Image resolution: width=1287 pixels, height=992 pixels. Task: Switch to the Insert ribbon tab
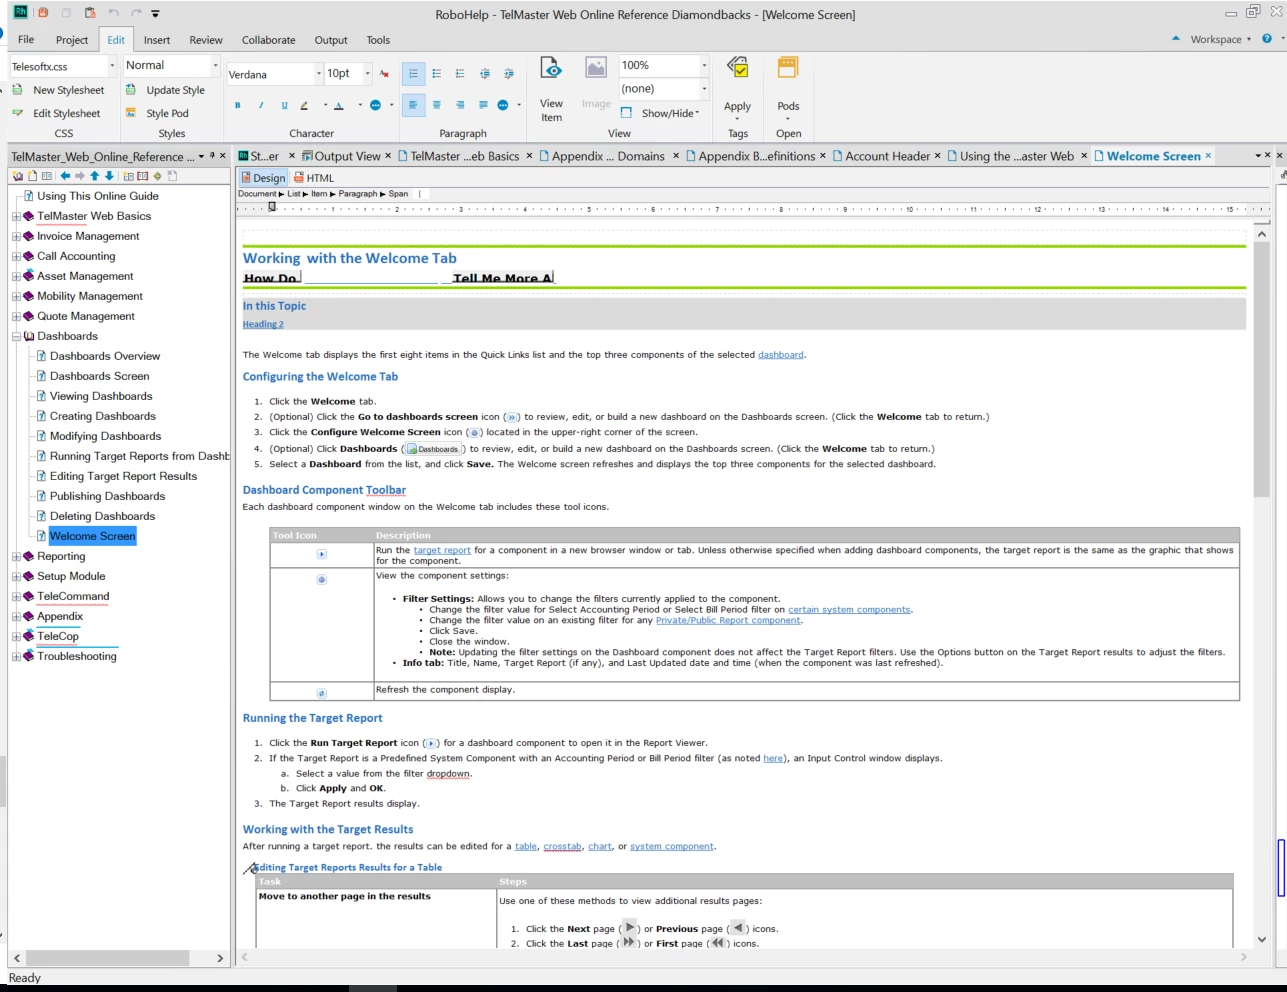click(156, 40)
